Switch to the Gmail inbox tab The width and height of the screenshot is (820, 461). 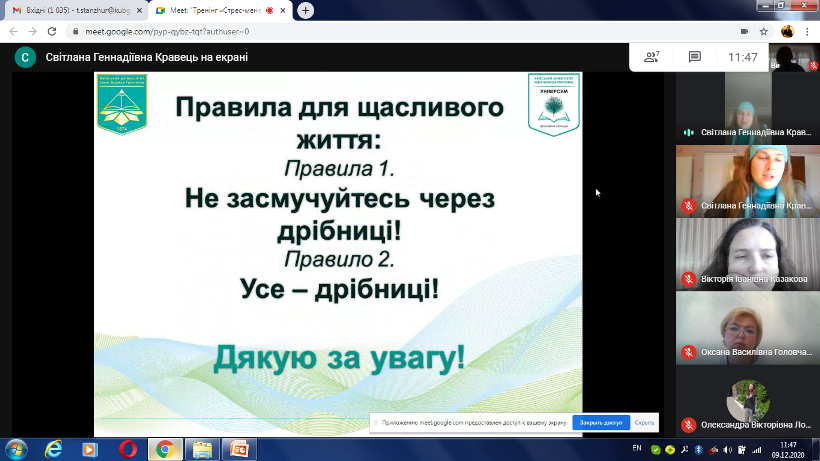[x=70, y=10]
